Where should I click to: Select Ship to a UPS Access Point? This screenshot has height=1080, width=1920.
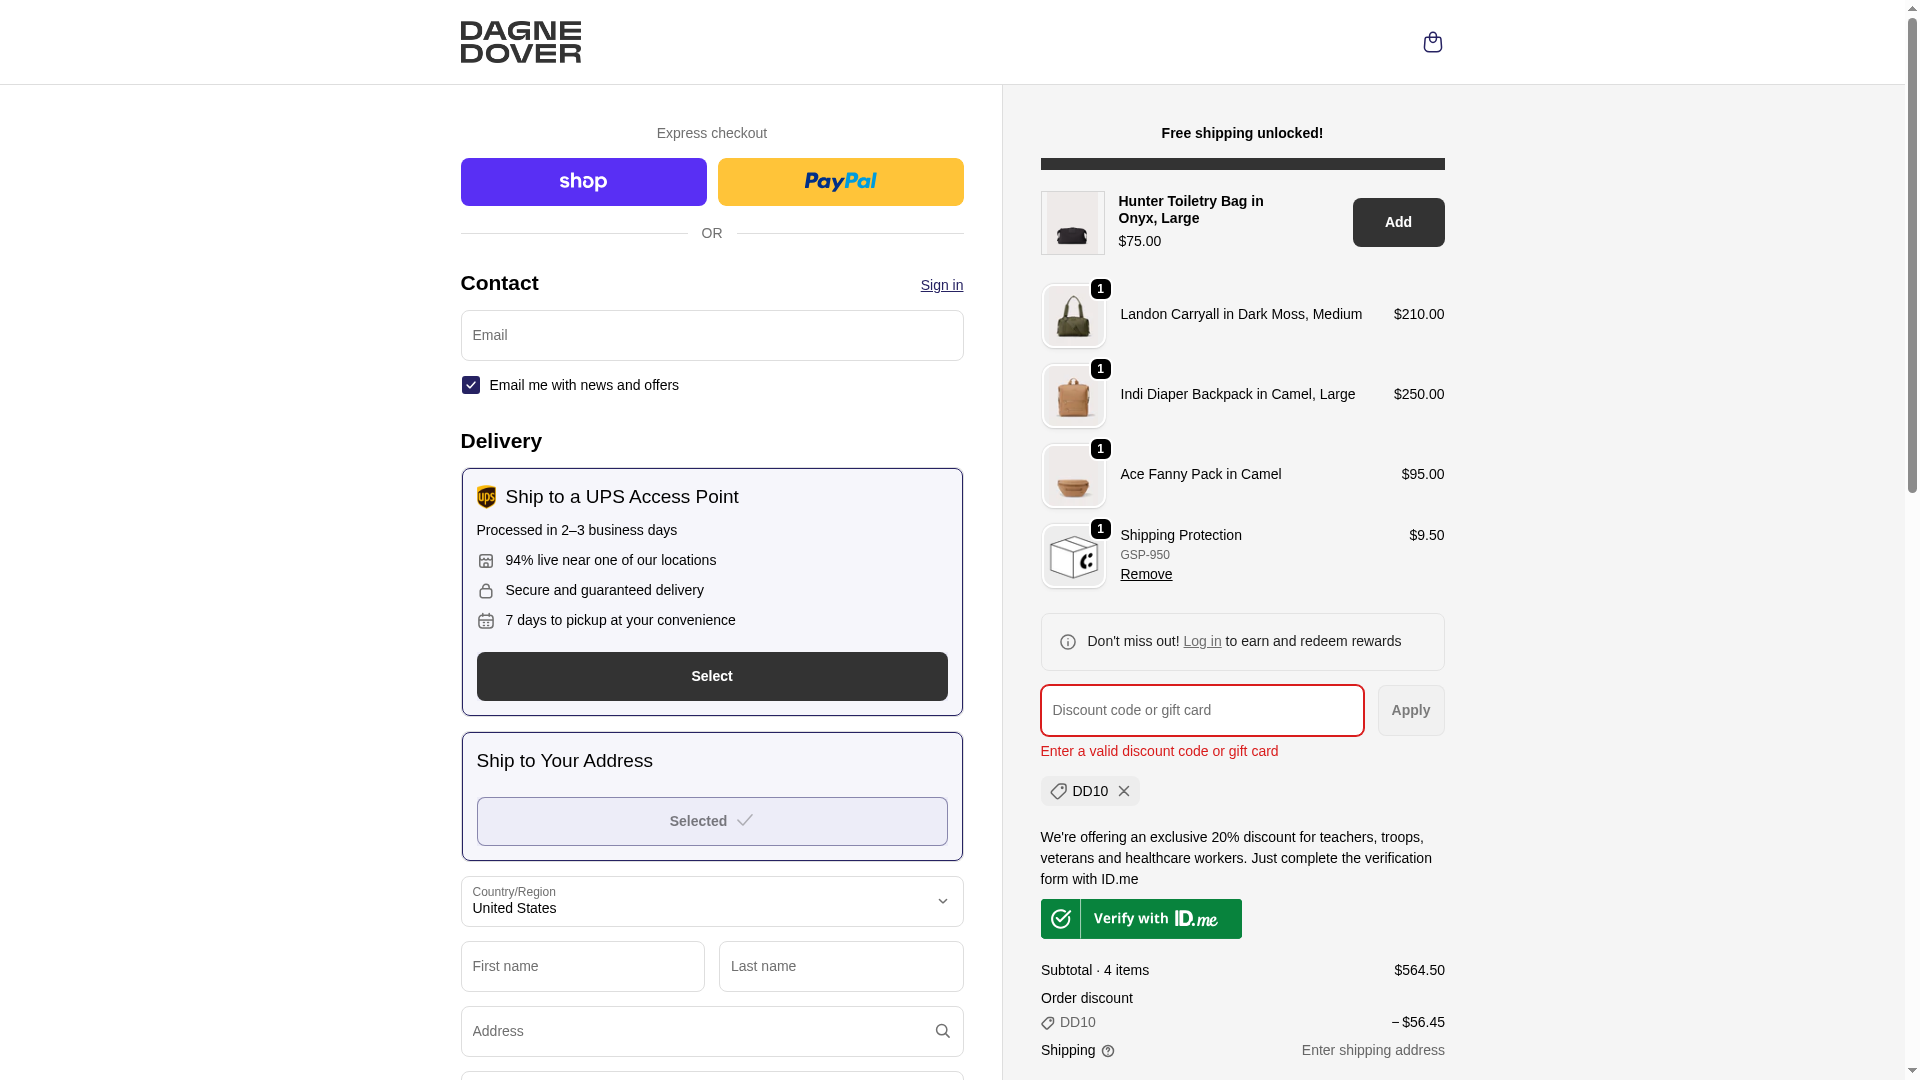tap(711, 676)
